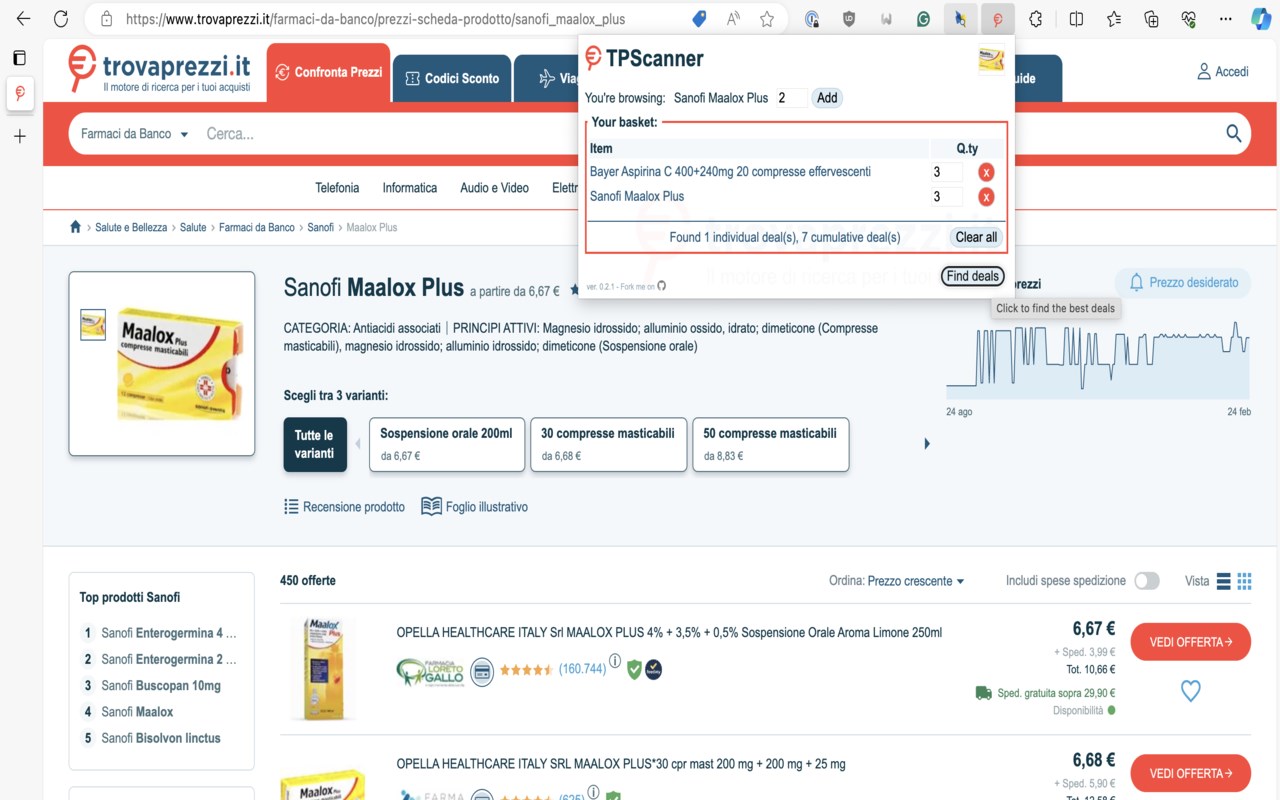This screenshot has width=1280, height=800.
Task: Open Foglio illustrativo link
Action: point(475,507)
